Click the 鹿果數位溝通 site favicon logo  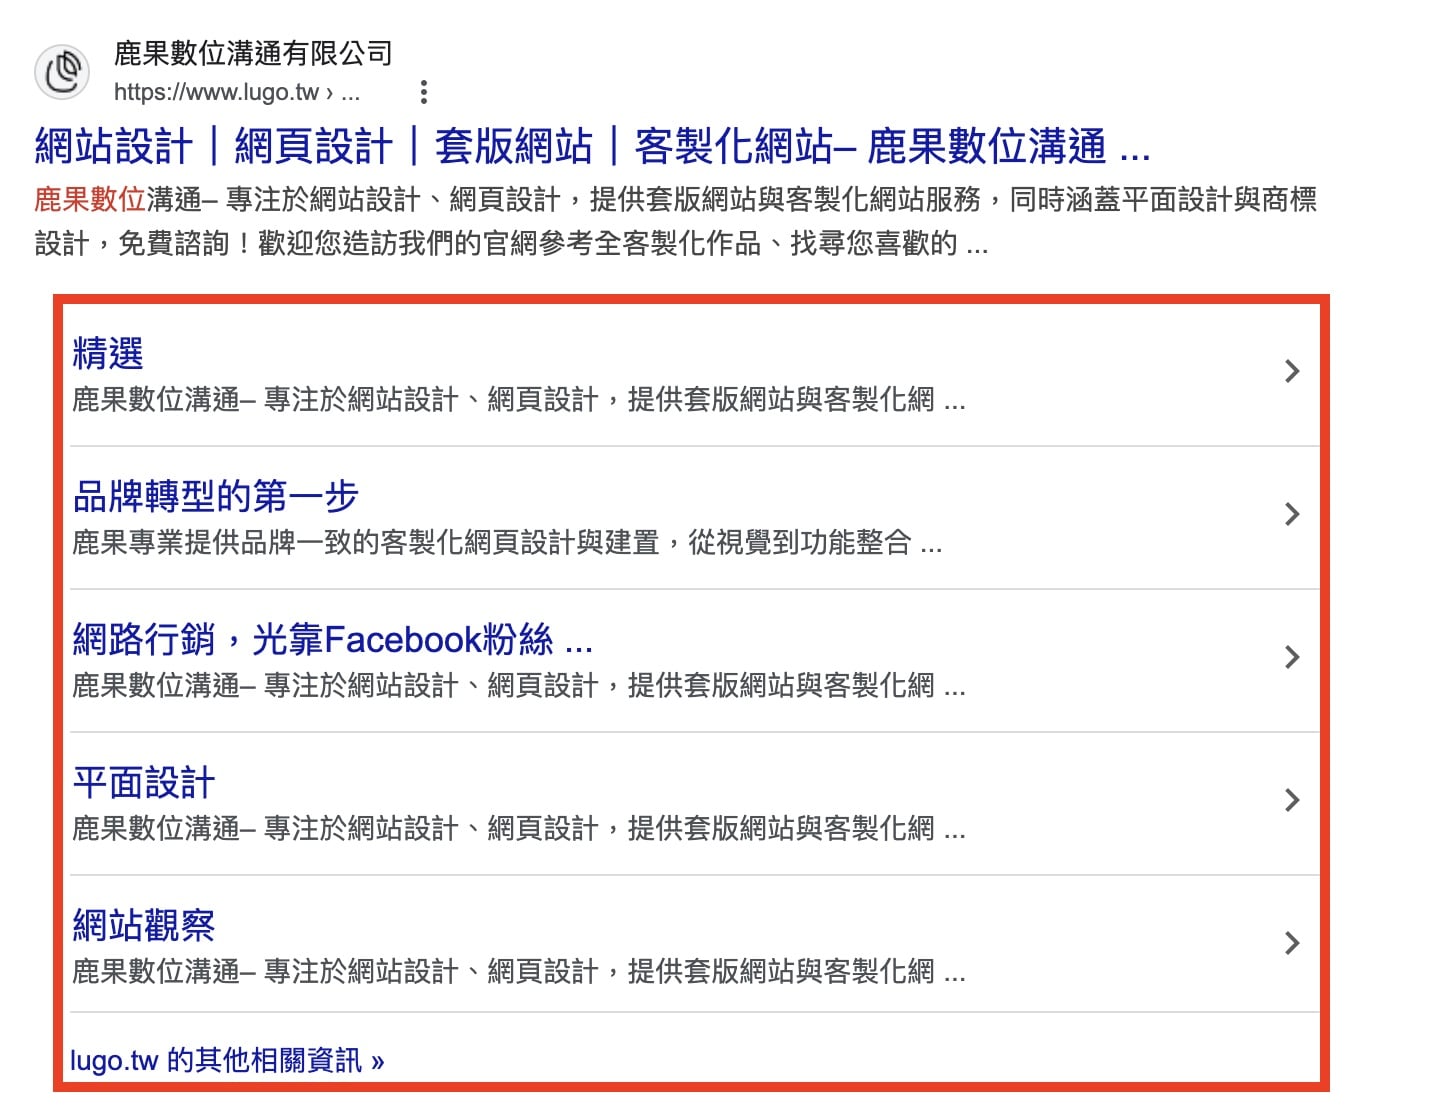point(62,72)
